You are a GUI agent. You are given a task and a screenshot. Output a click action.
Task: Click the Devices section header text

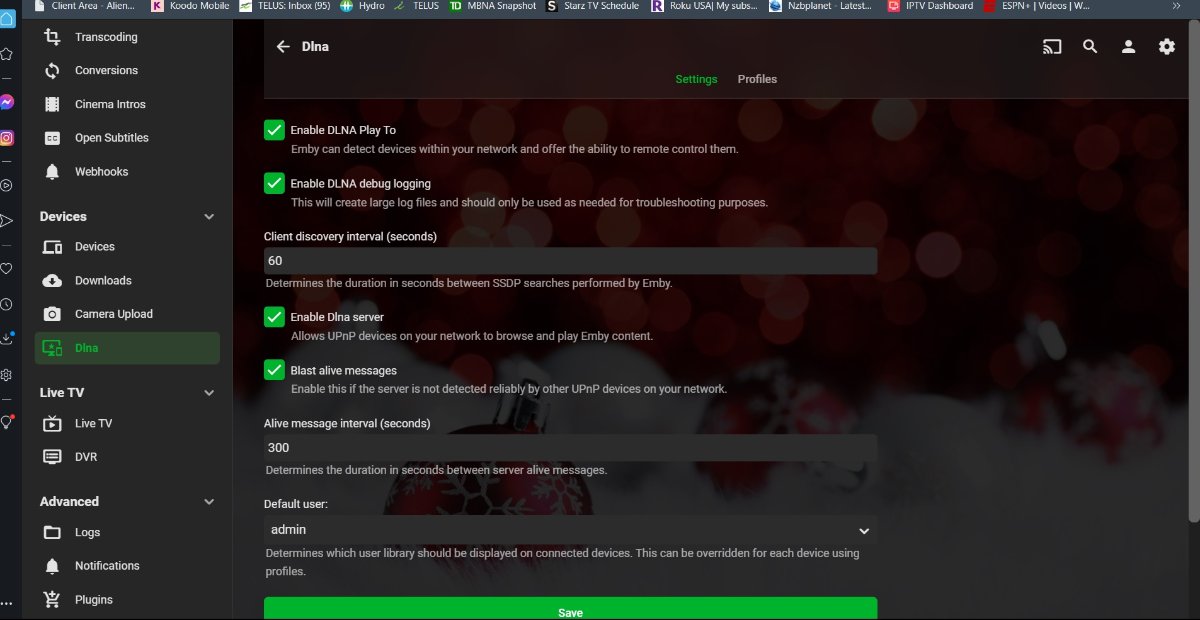click(63, 217)
